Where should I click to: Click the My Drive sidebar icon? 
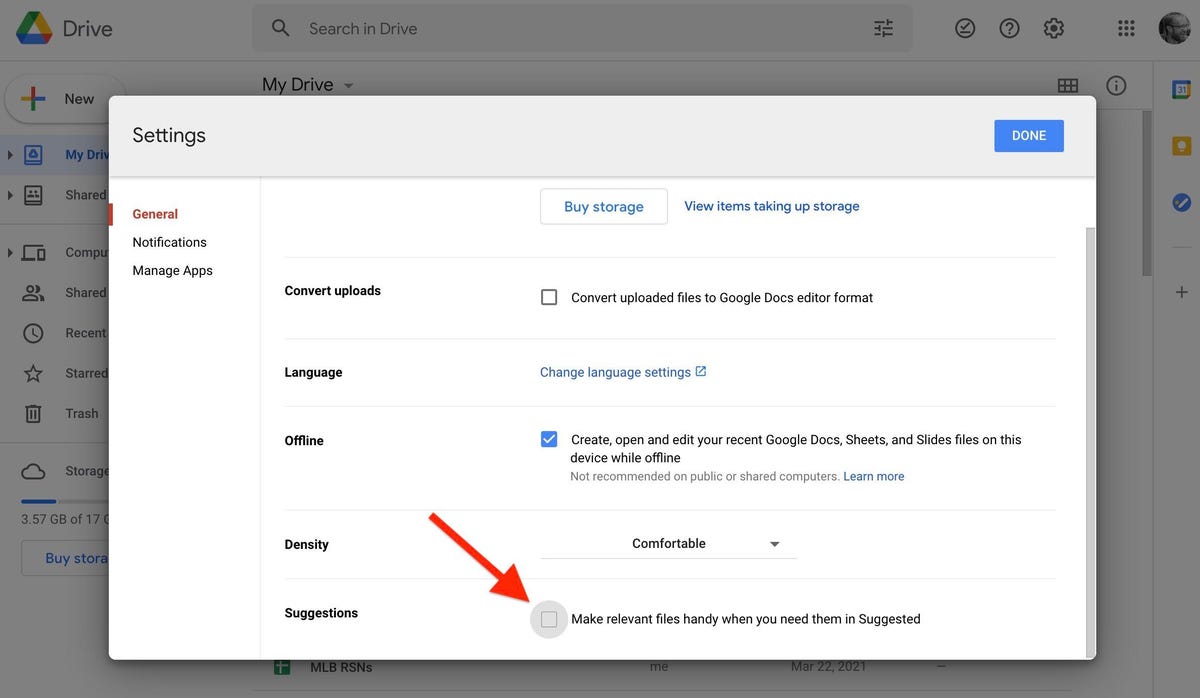pos(33,155)
